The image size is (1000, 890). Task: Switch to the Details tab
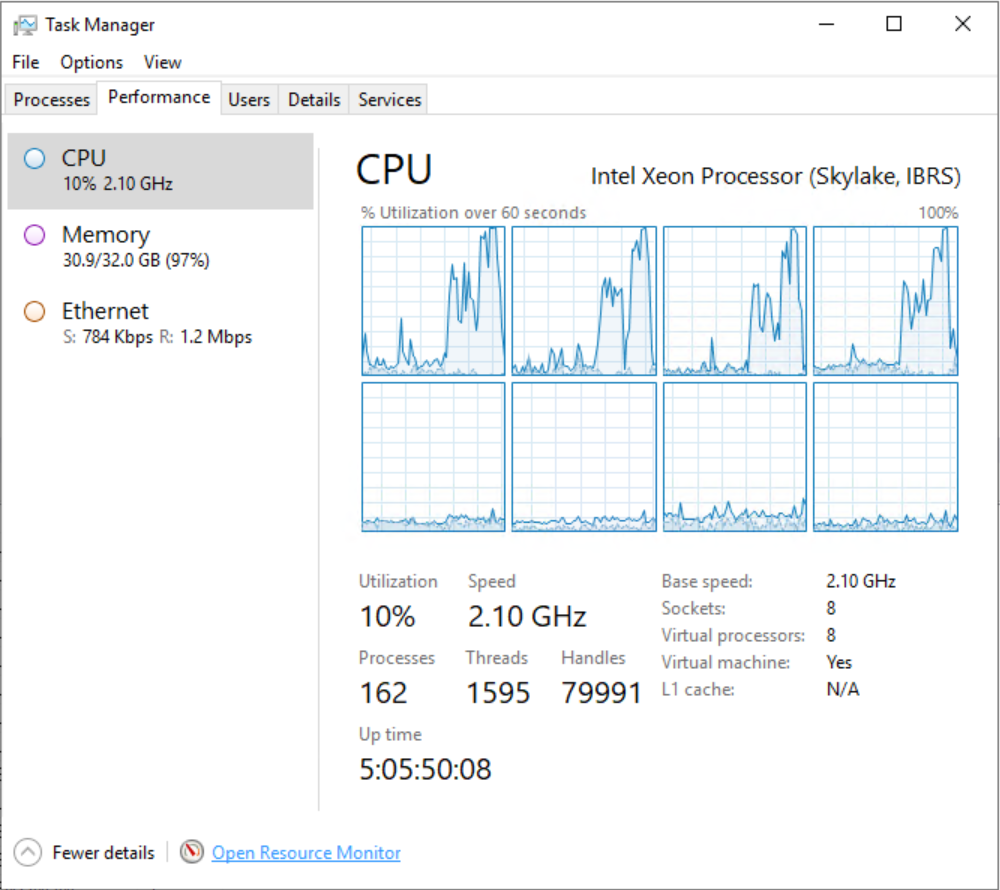314,99
